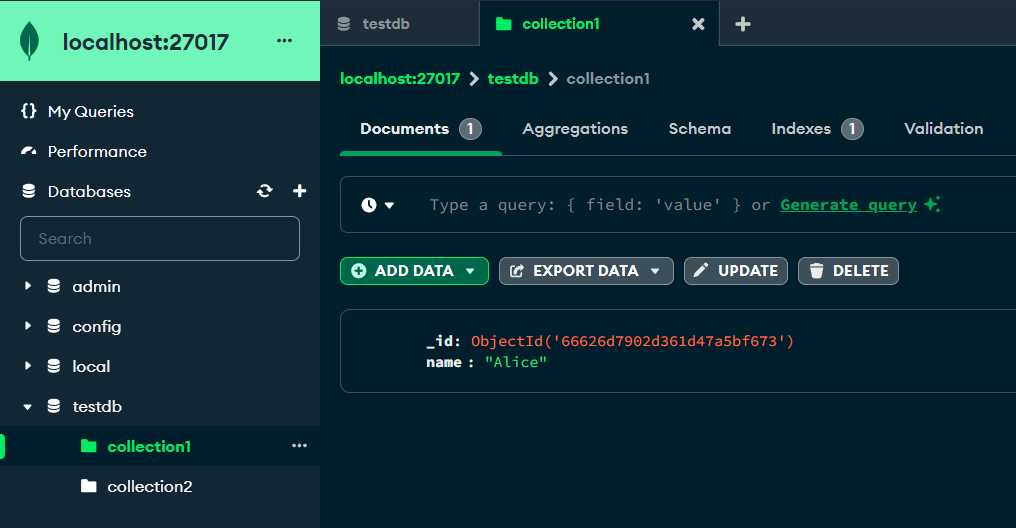
Task: Focus the database Search input field
Action: (160, 238)
